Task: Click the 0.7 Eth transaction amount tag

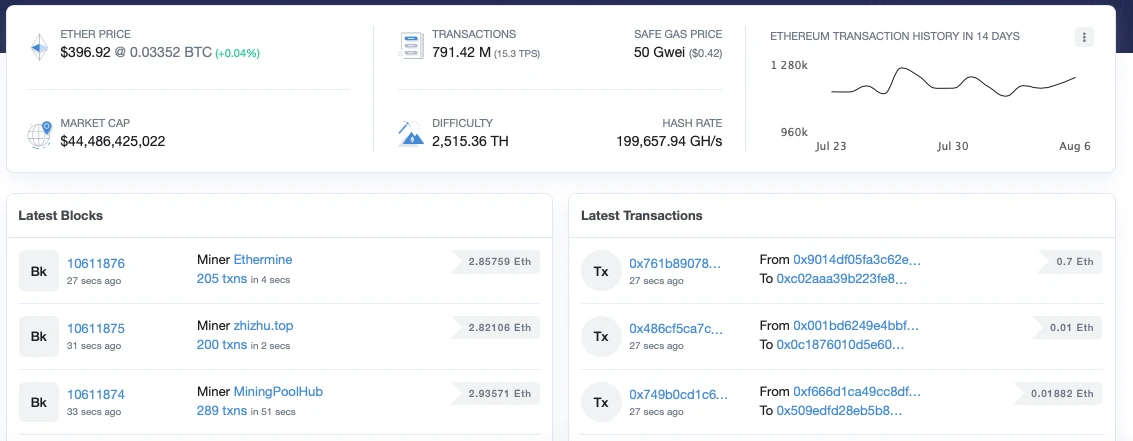Action: [1070, 262]
